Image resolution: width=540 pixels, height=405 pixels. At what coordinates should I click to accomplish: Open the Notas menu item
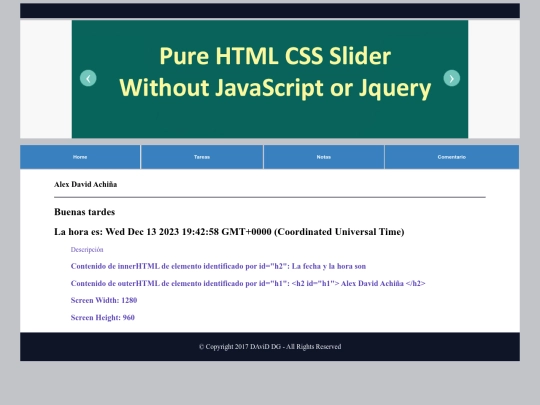tap(324, 157)
